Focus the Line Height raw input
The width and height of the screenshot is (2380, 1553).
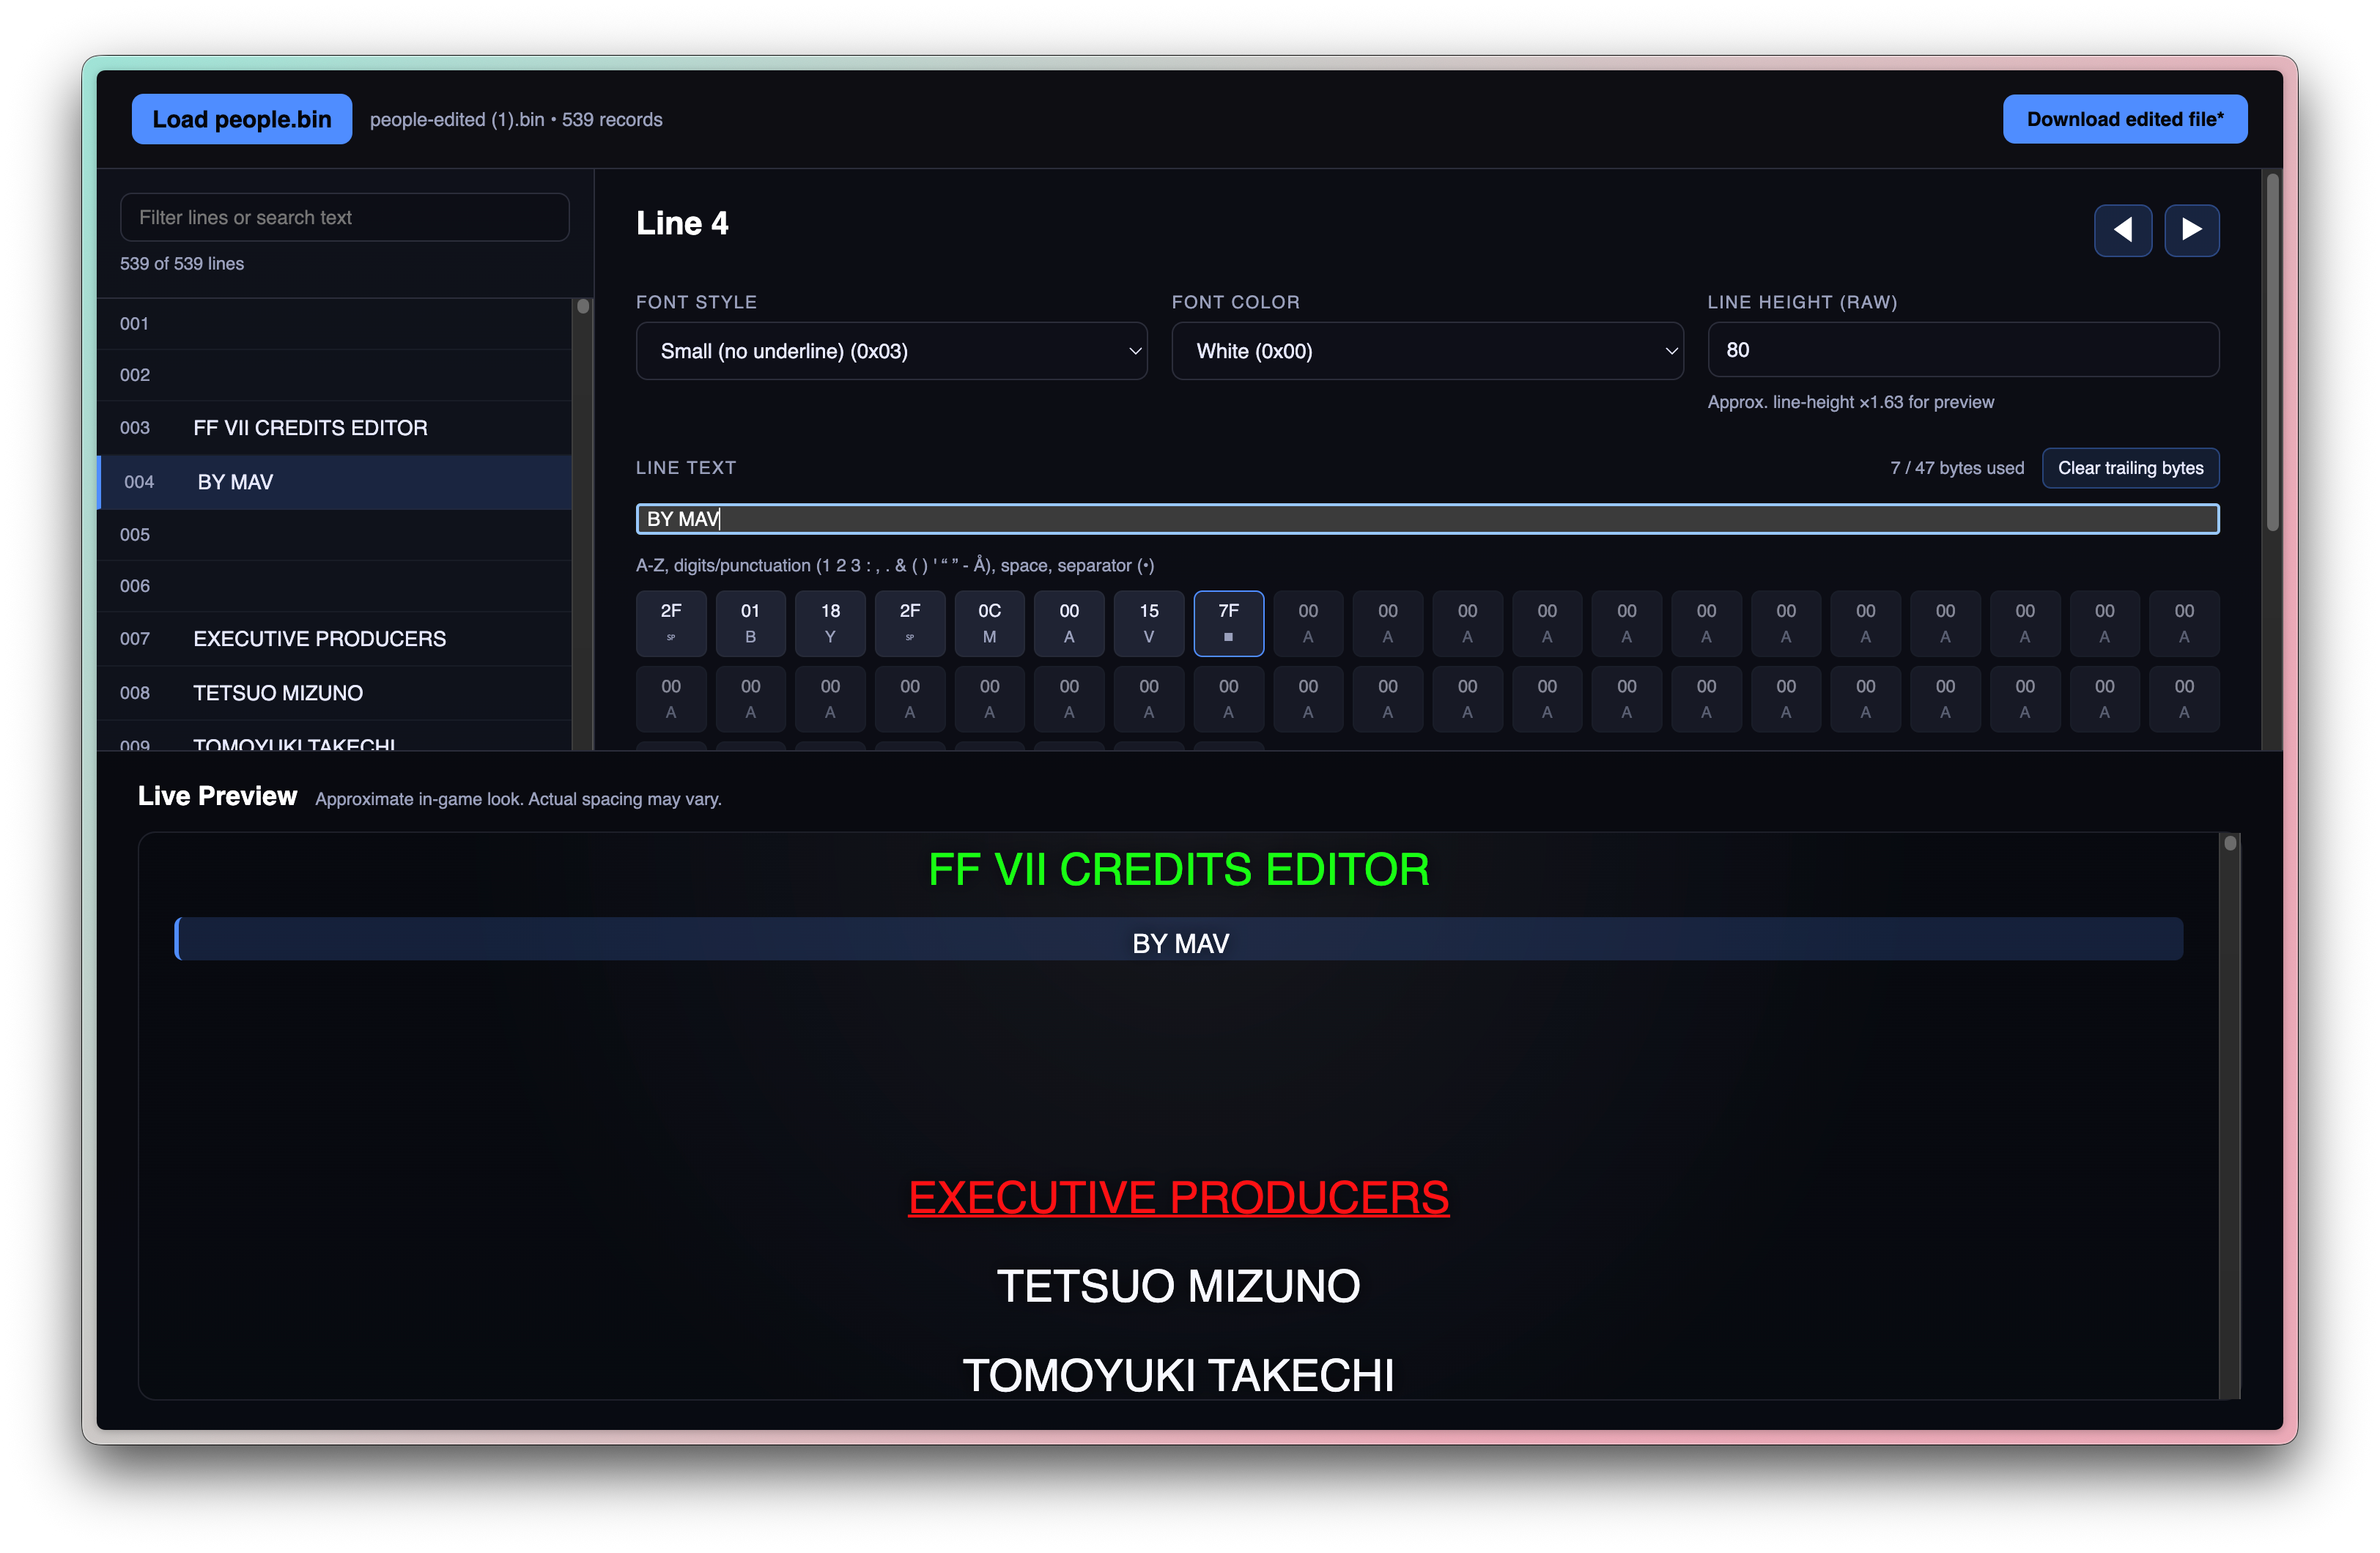[x=1963, y=350]
